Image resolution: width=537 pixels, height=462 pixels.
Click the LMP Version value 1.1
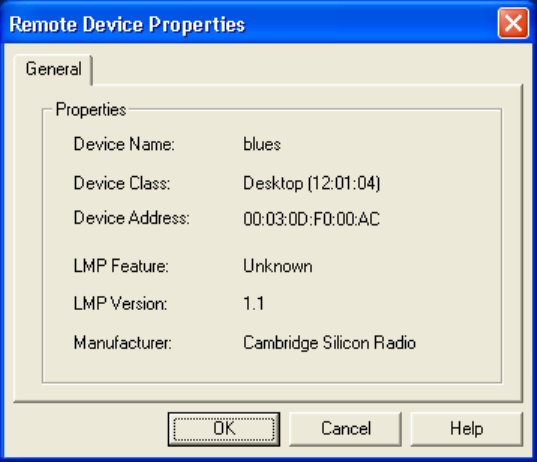253,303
